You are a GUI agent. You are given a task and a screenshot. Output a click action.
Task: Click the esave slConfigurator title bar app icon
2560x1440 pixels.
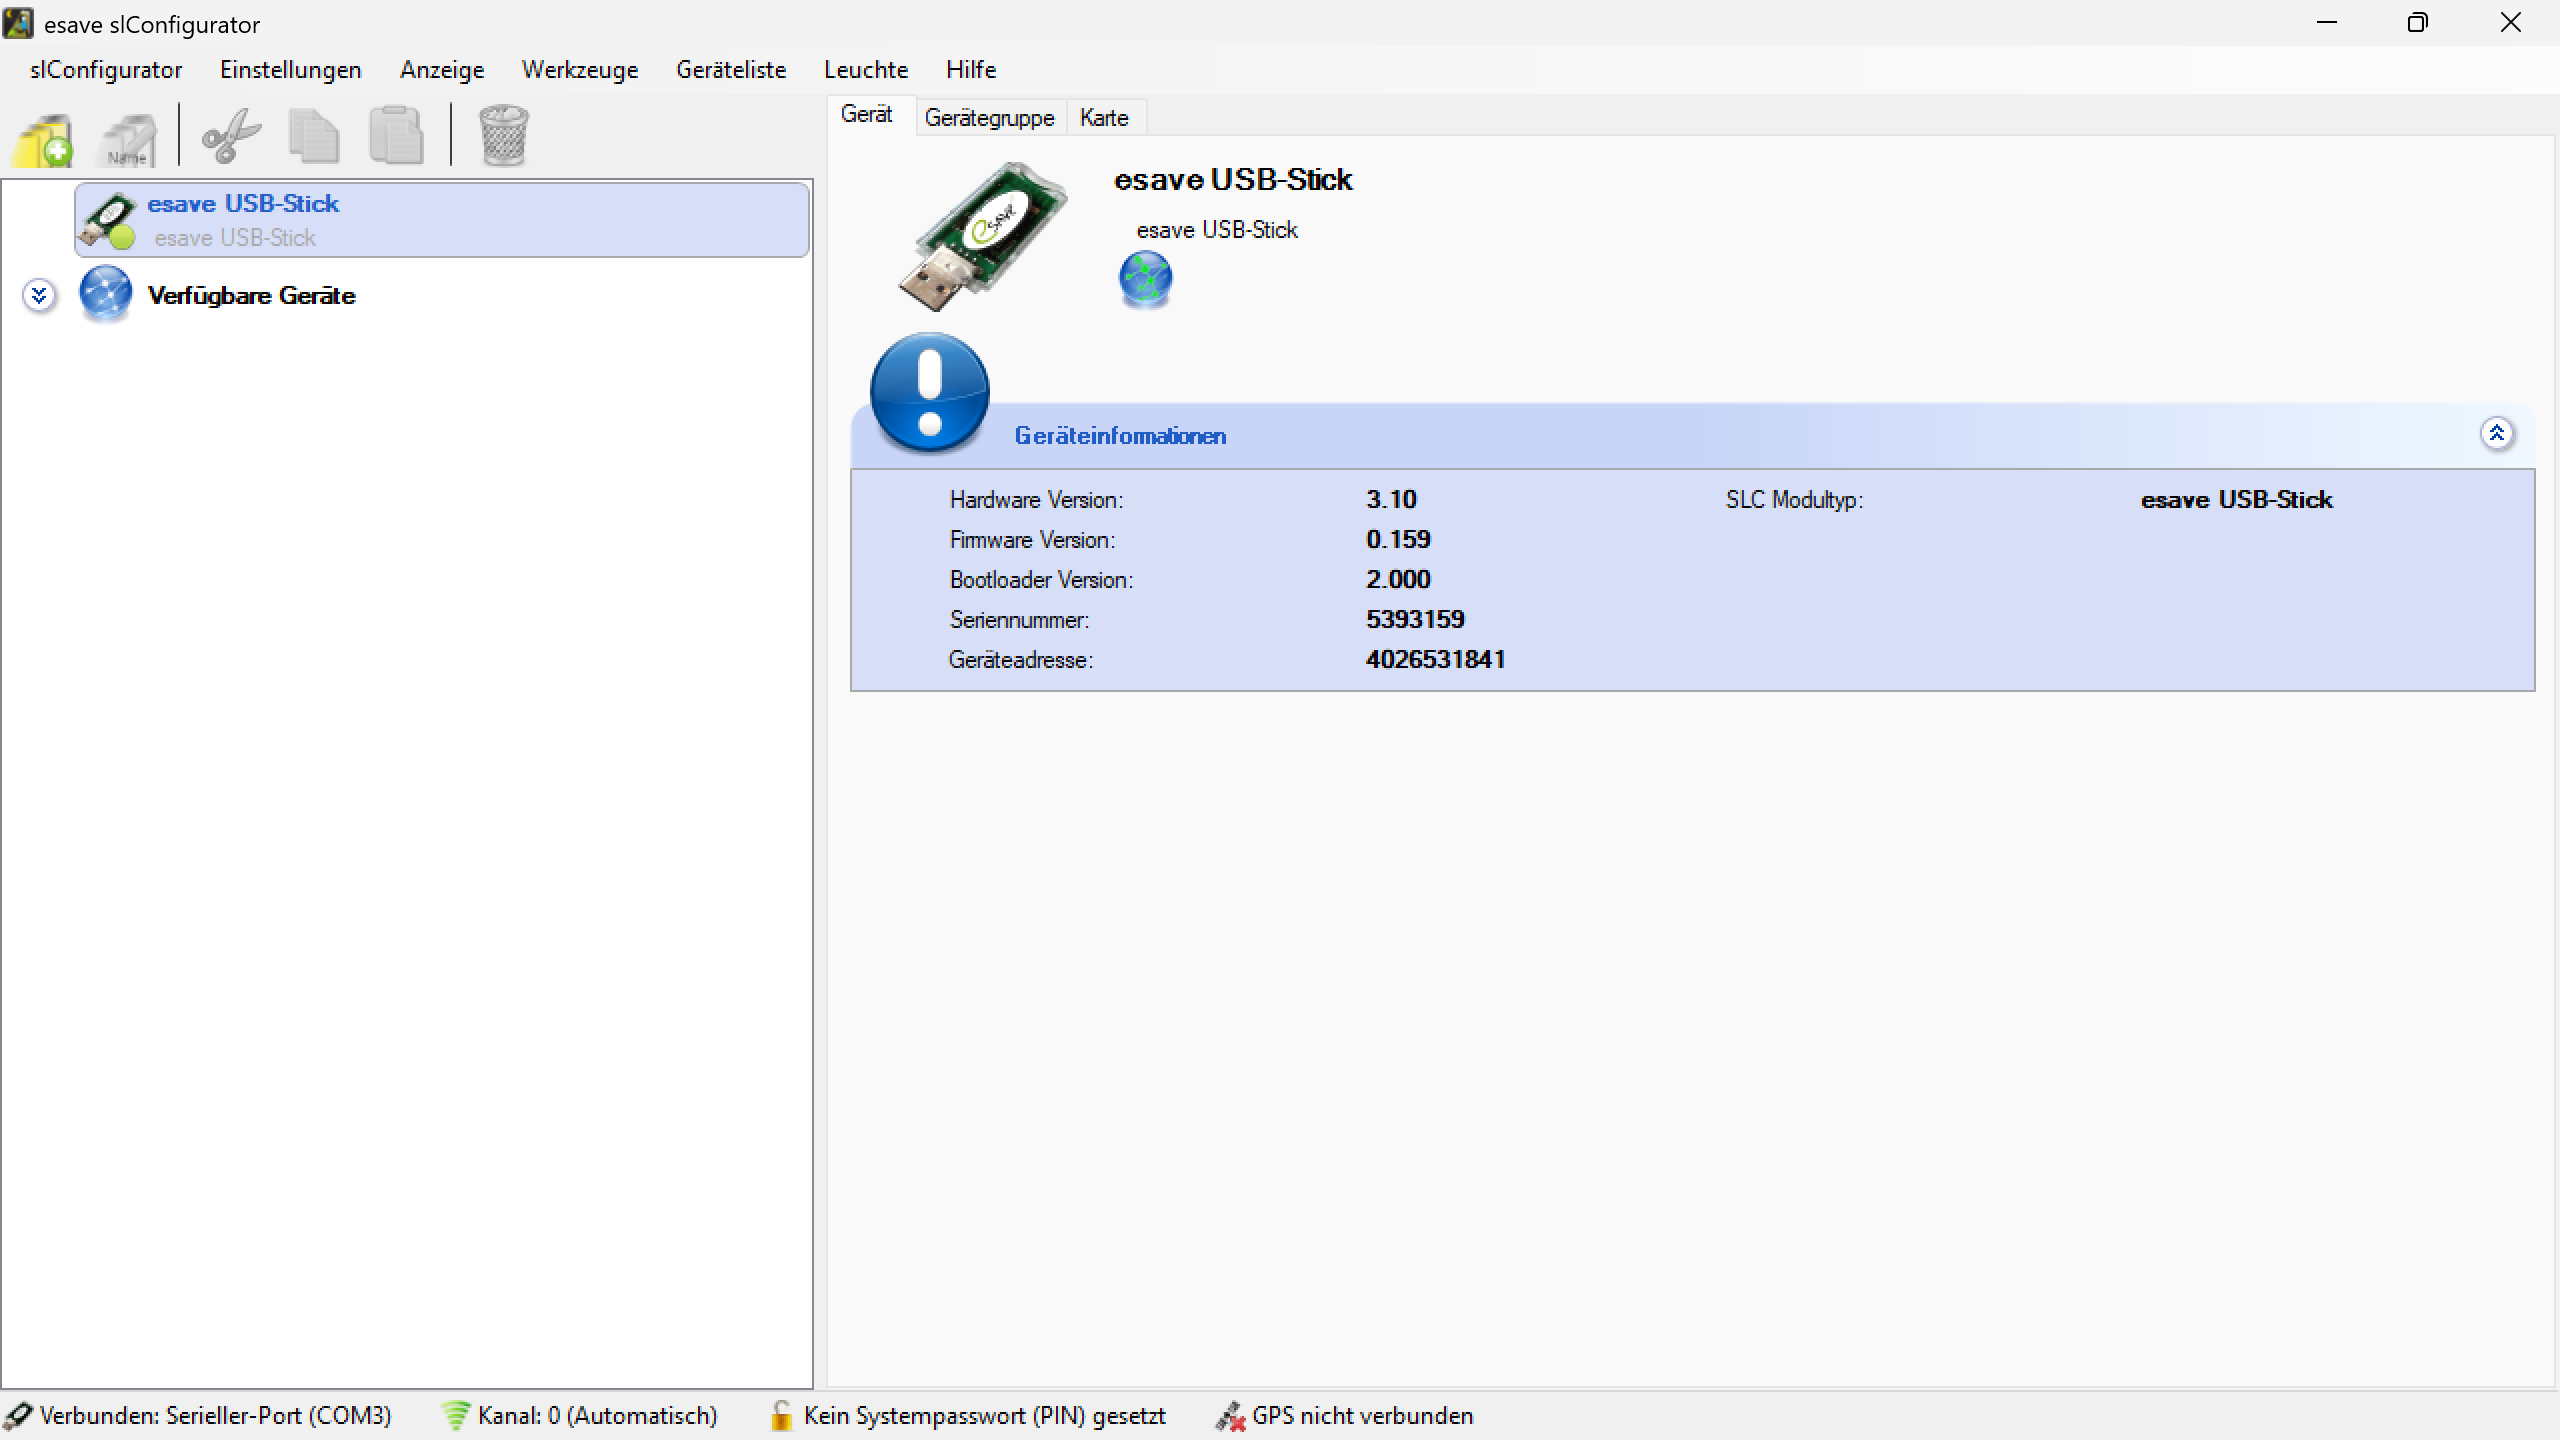click(18, 23)
